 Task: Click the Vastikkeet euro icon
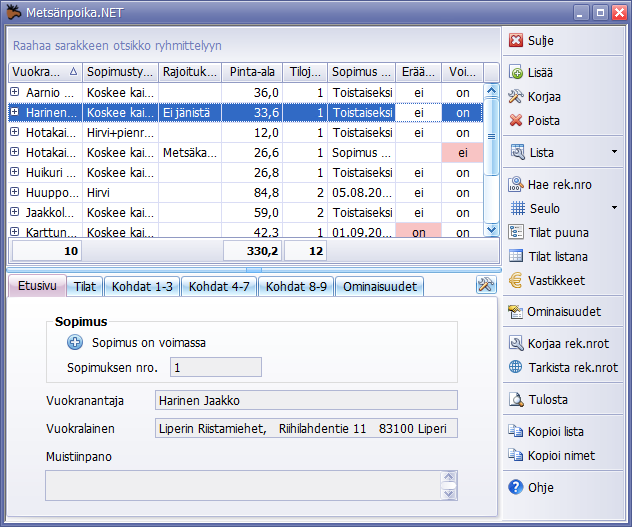pos(516,281)
